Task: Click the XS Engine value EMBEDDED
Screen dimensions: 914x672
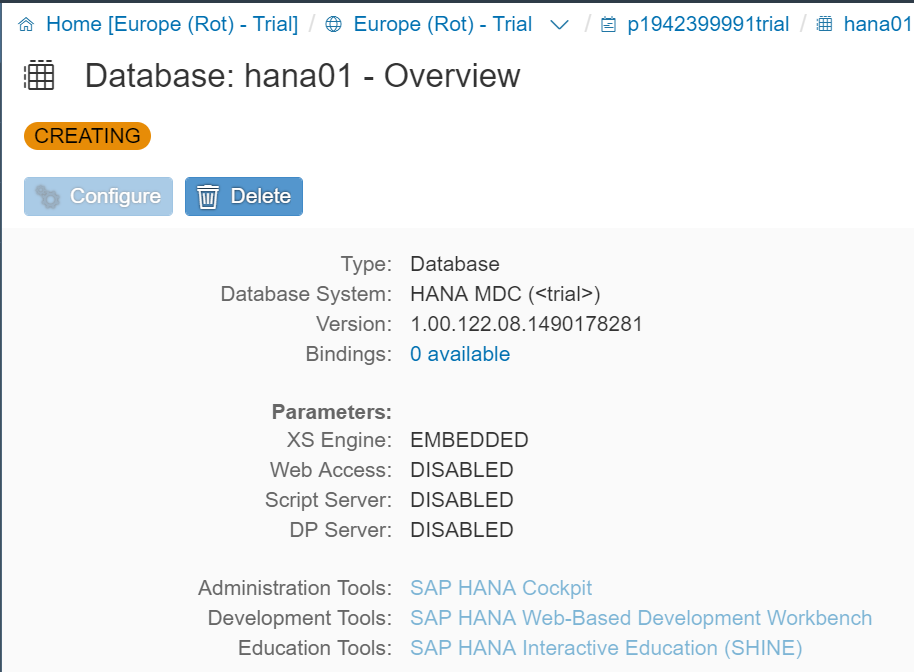Action: pyautogui.click(x=469, y=439)
